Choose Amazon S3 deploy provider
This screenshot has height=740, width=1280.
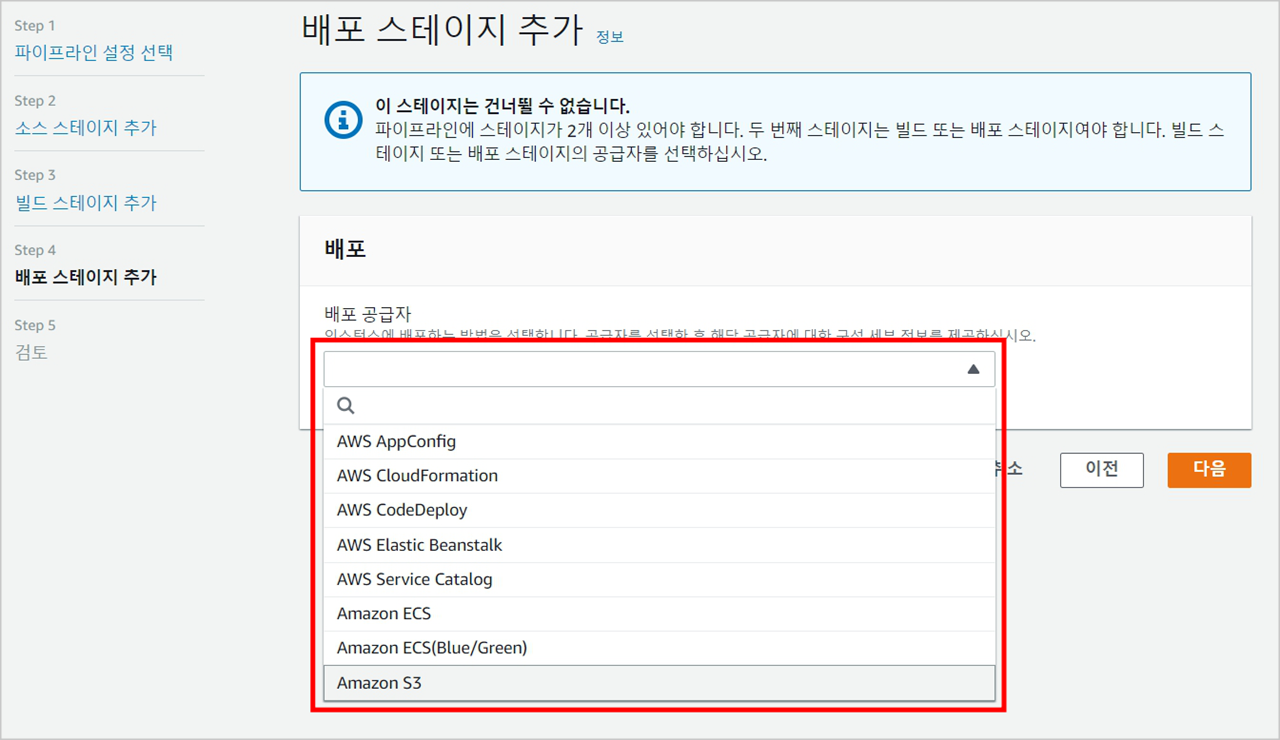point(660,683)
